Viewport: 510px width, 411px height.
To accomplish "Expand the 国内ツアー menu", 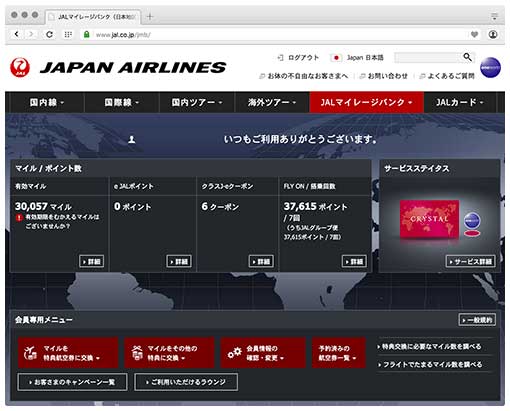I will pos(197,102).
